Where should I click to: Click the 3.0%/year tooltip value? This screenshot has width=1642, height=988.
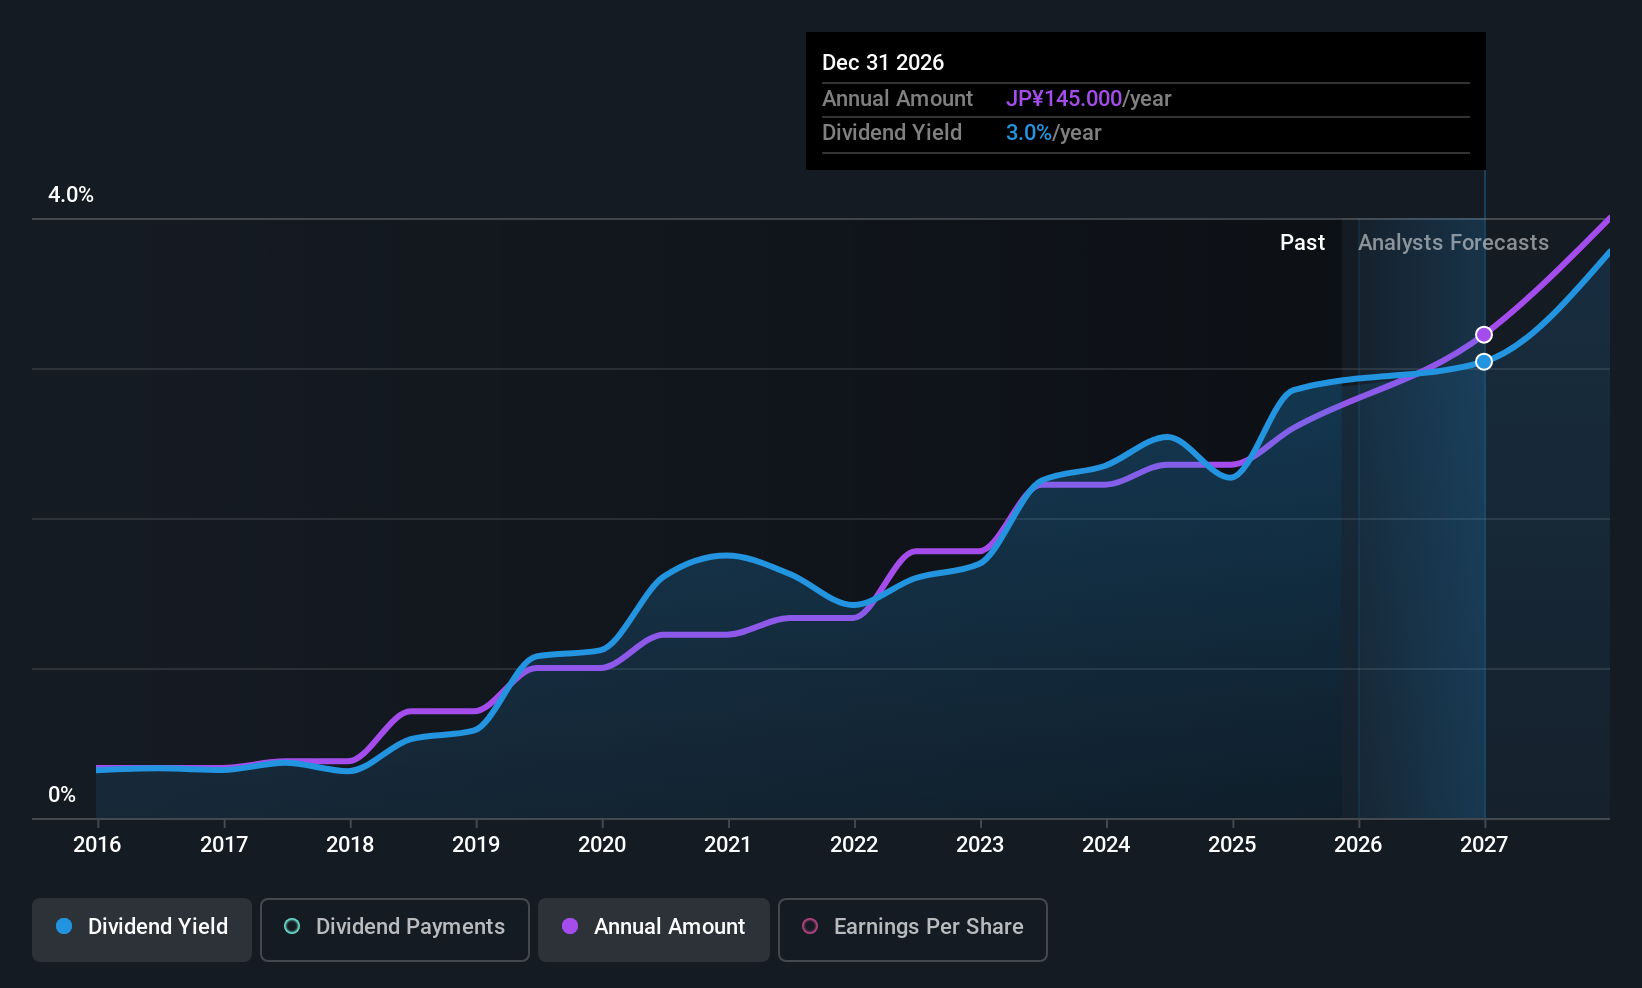click(x=1053, y=133)
